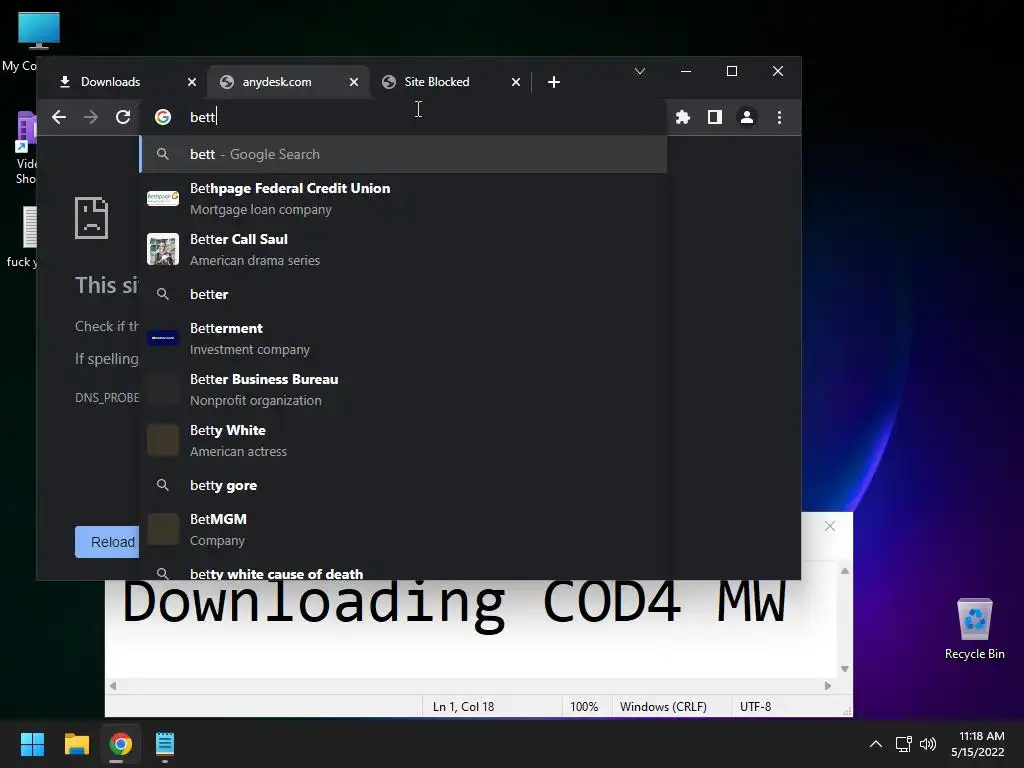Select the 'better' search suggestion

pyautogui.click(x=404, y=294)
